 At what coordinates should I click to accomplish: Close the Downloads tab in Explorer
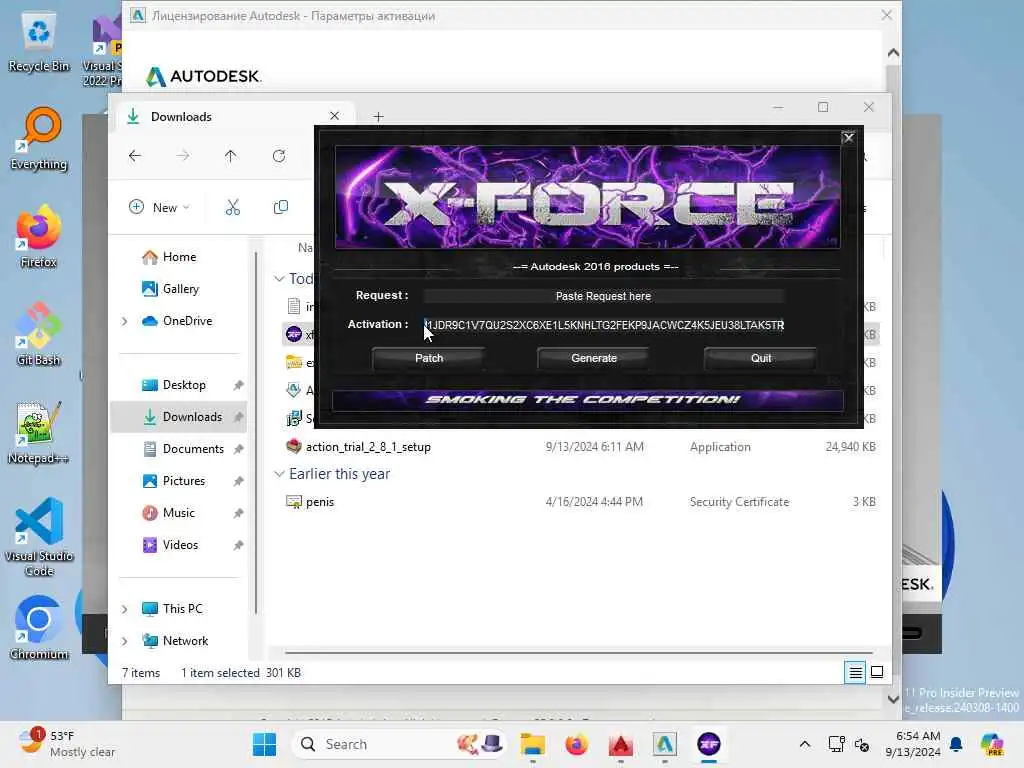click(x=334, y=116)
